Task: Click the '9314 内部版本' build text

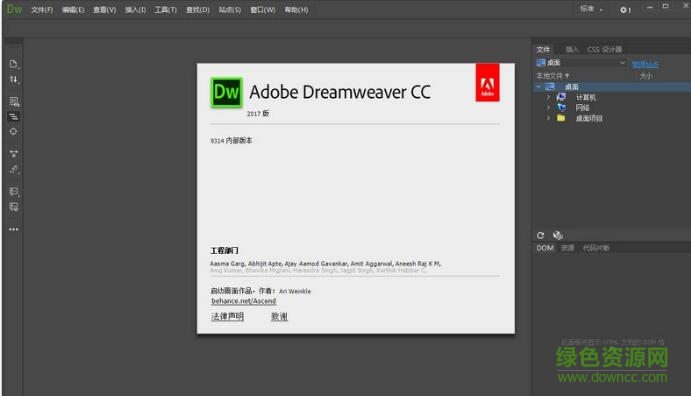Action: tap(231, 141)
